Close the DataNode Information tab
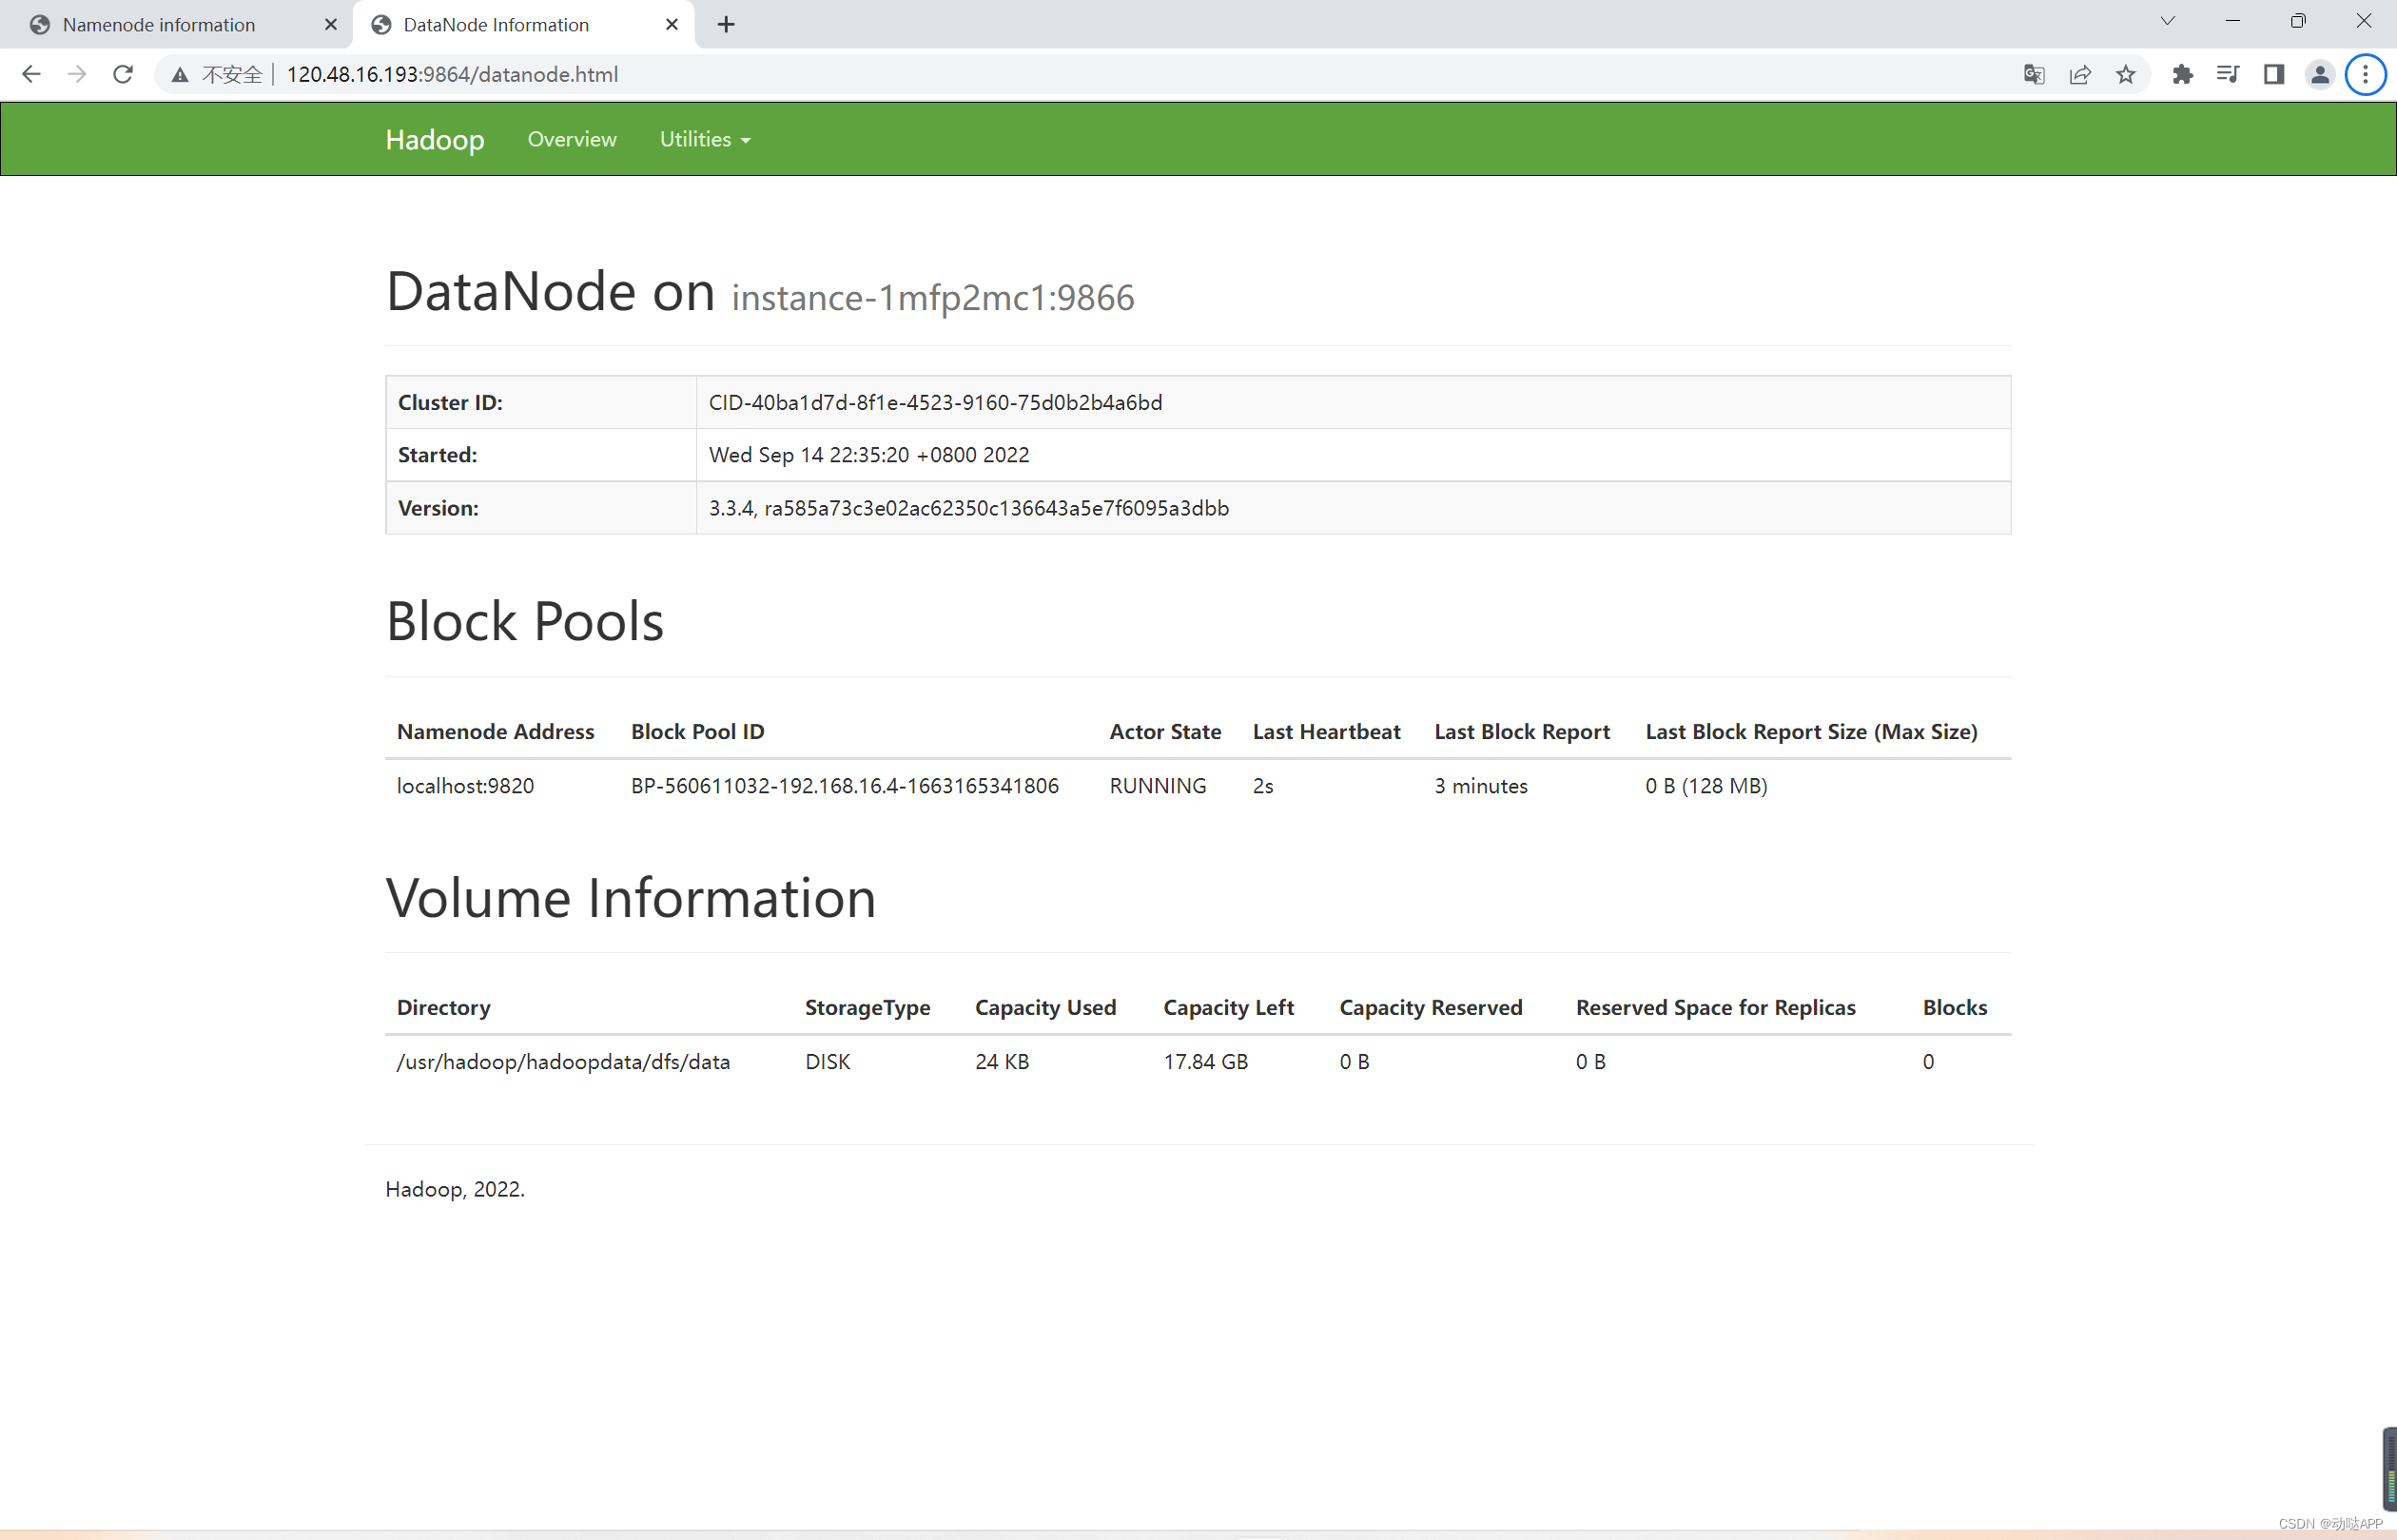The width and height of the screenshot is (2397, 1540). [672, 24]
